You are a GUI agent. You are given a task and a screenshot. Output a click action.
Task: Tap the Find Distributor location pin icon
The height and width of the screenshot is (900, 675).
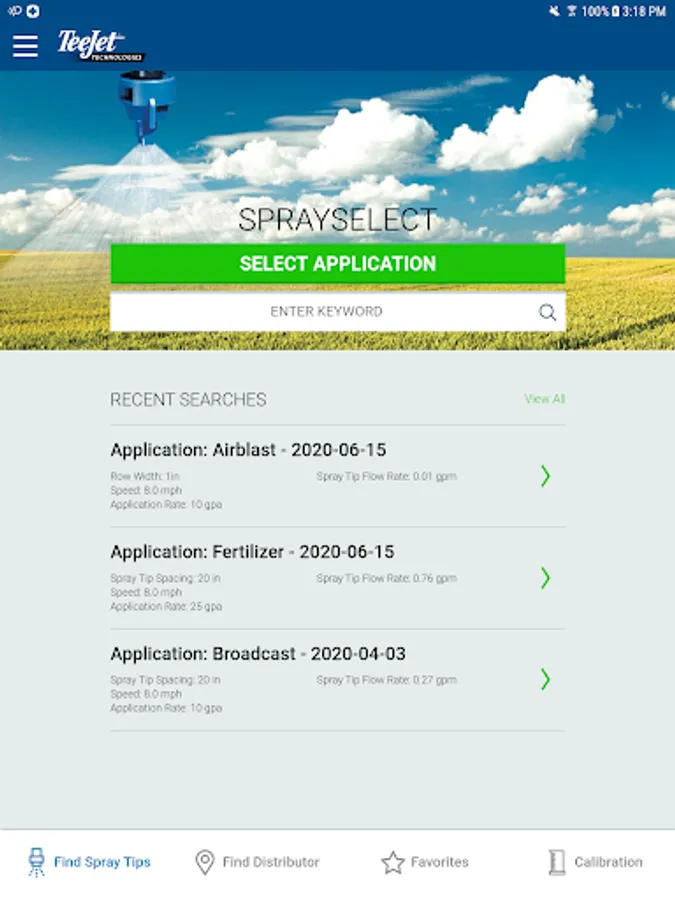click(205, 862)
